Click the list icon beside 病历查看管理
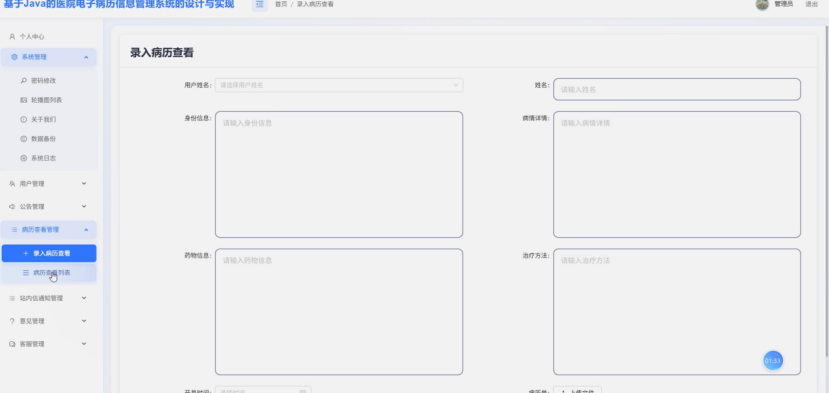The image size is (829, 393). coord(14,230)
